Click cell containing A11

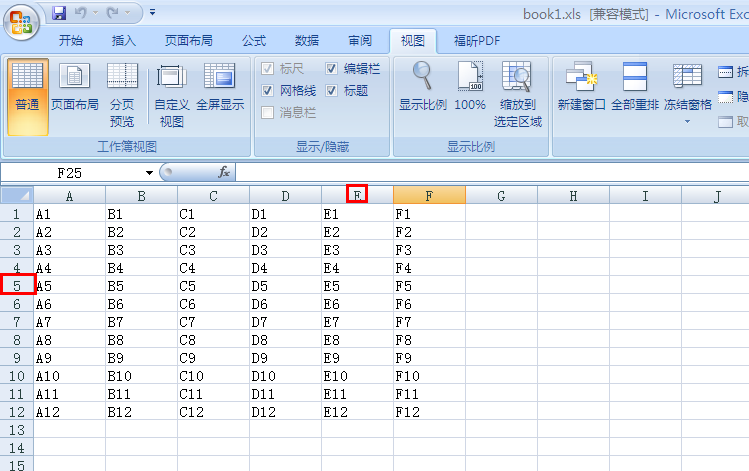70,394
